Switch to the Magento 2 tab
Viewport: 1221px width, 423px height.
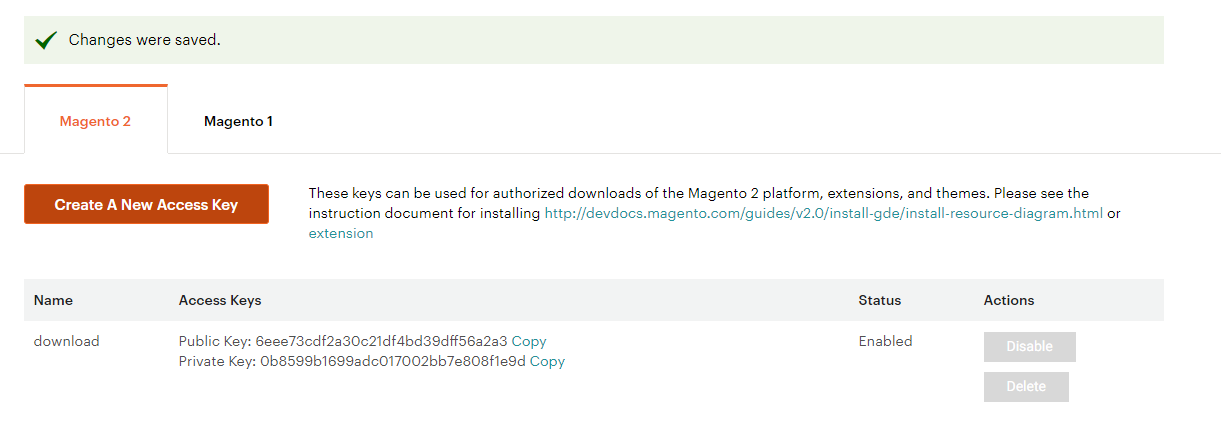click(x=95, y=121)
